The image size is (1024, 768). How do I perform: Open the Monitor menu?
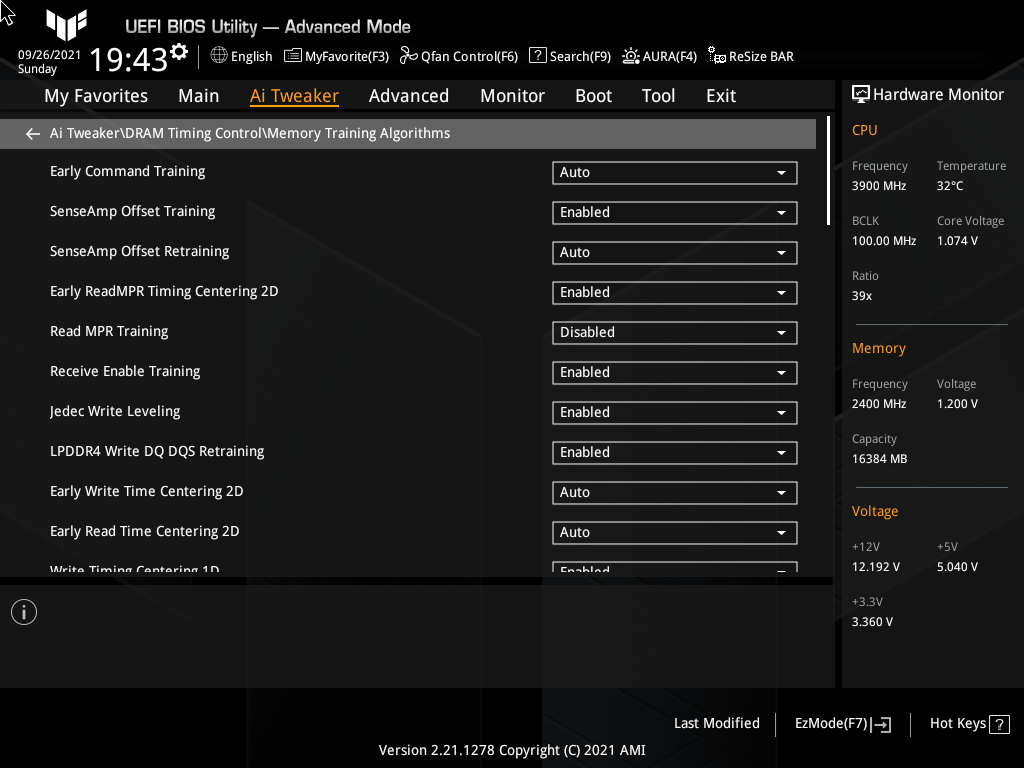[x=512, y=95]
